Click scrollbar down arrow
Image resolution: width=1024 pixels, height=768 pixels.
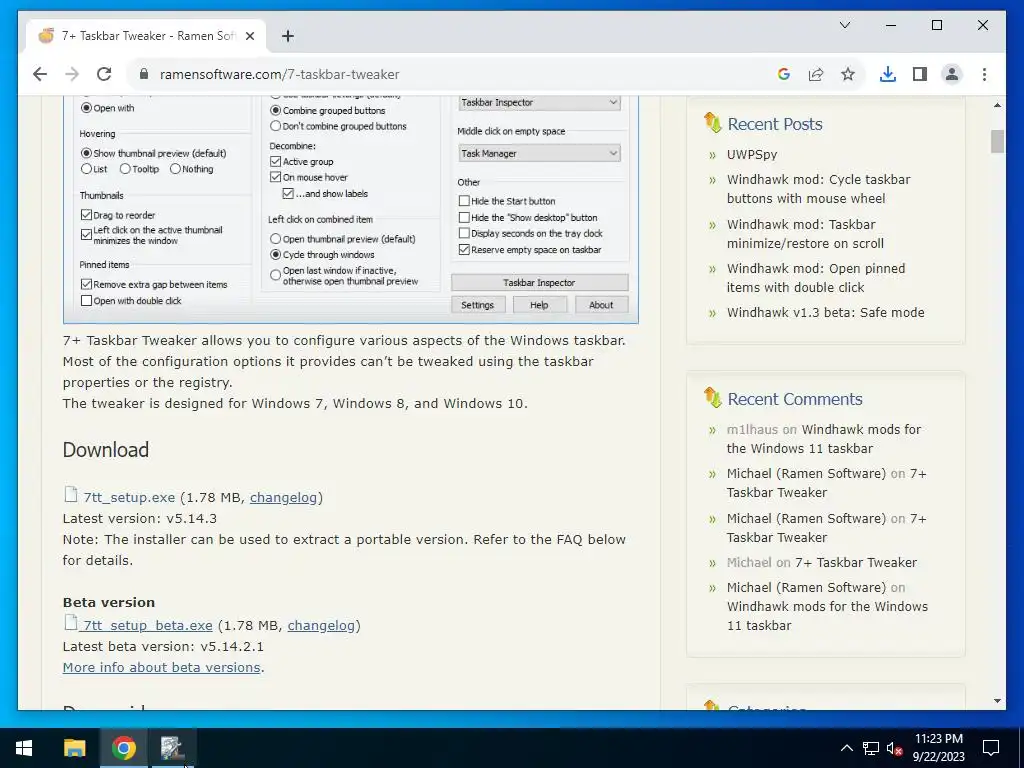[997, 701]
